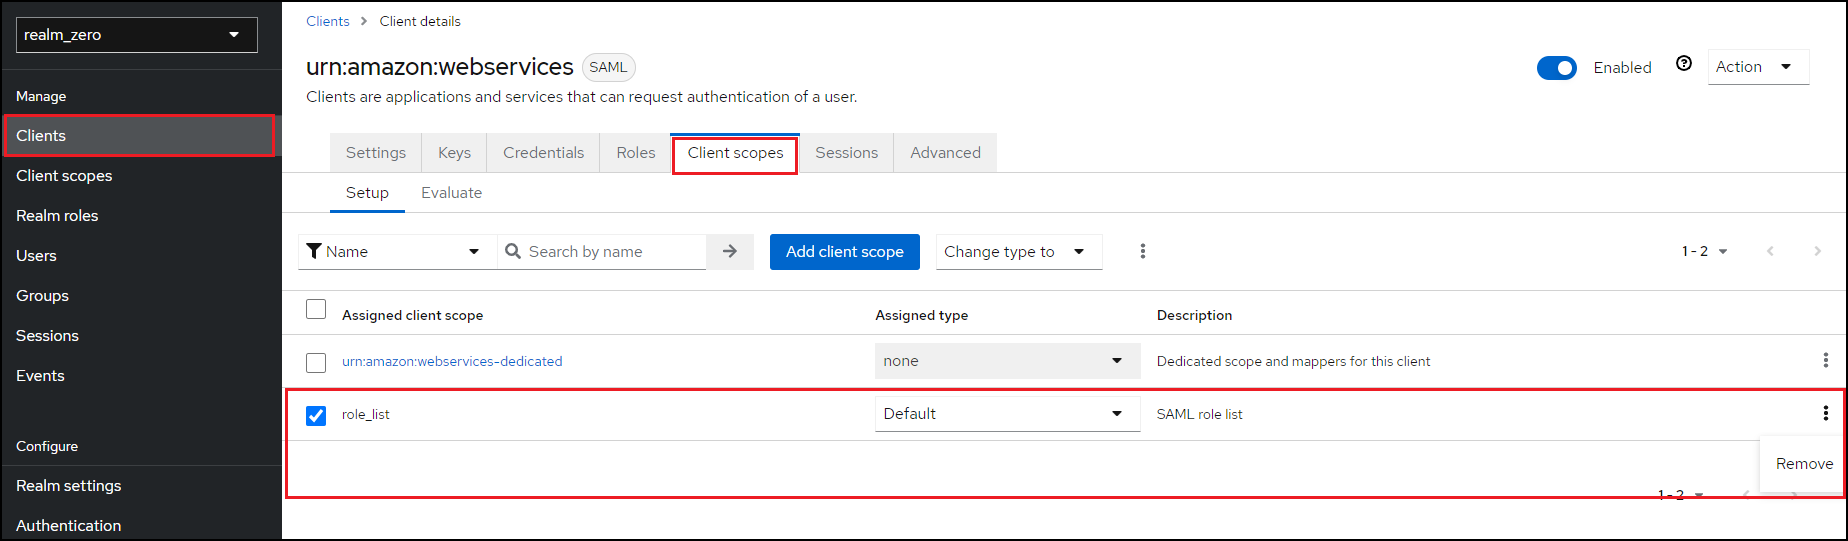Viewport: 1848px width, 541px height.
Task: Open the Change type to dropdown
Action: tap(1019, 251)
